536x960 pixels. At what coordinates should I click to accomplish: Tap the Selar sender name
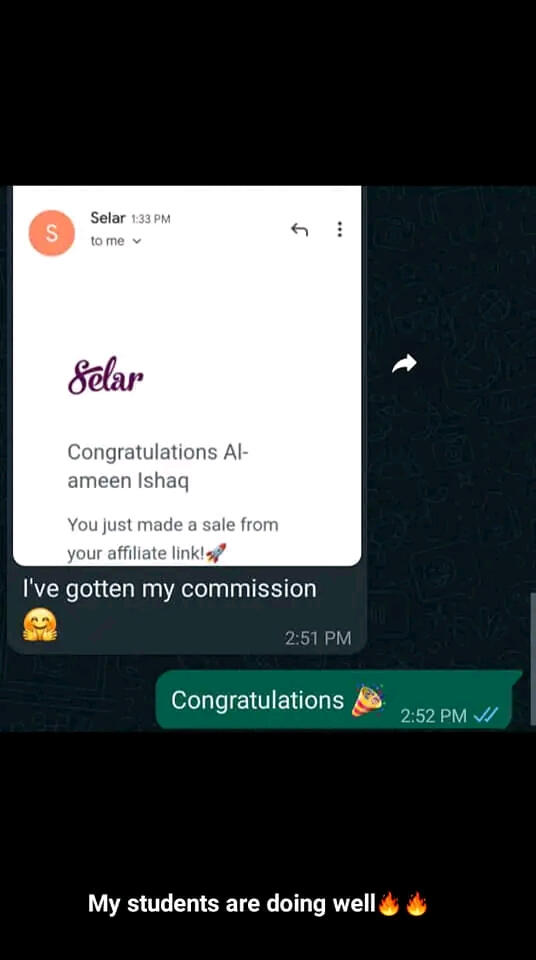108,217
